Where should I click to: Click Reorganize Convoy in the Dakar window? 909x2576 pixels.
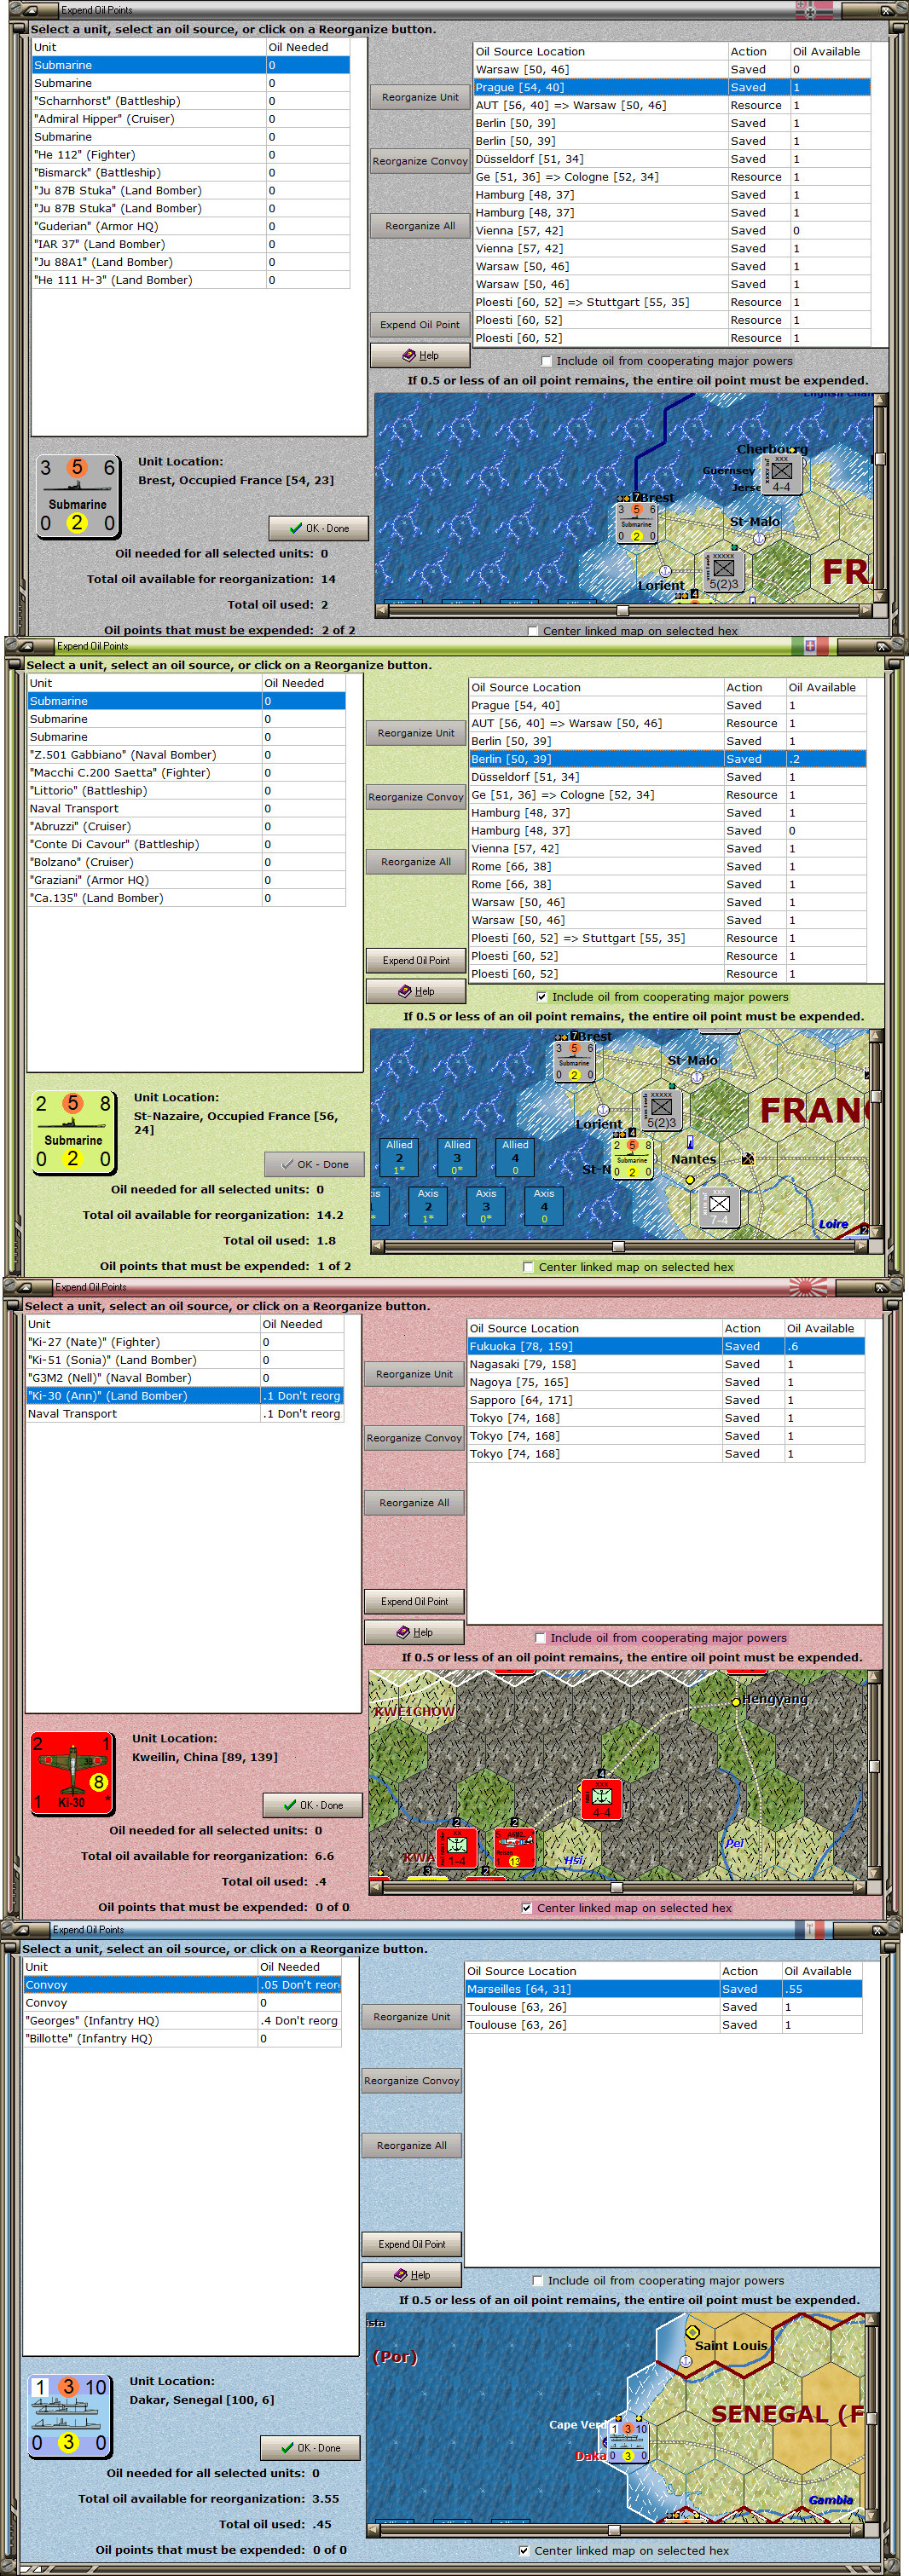tap(412, 2081)
